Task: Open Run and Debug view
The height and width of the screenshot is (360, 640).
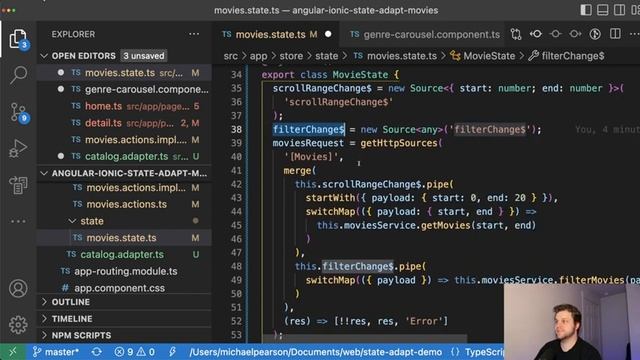Action: tap(18, 149)
